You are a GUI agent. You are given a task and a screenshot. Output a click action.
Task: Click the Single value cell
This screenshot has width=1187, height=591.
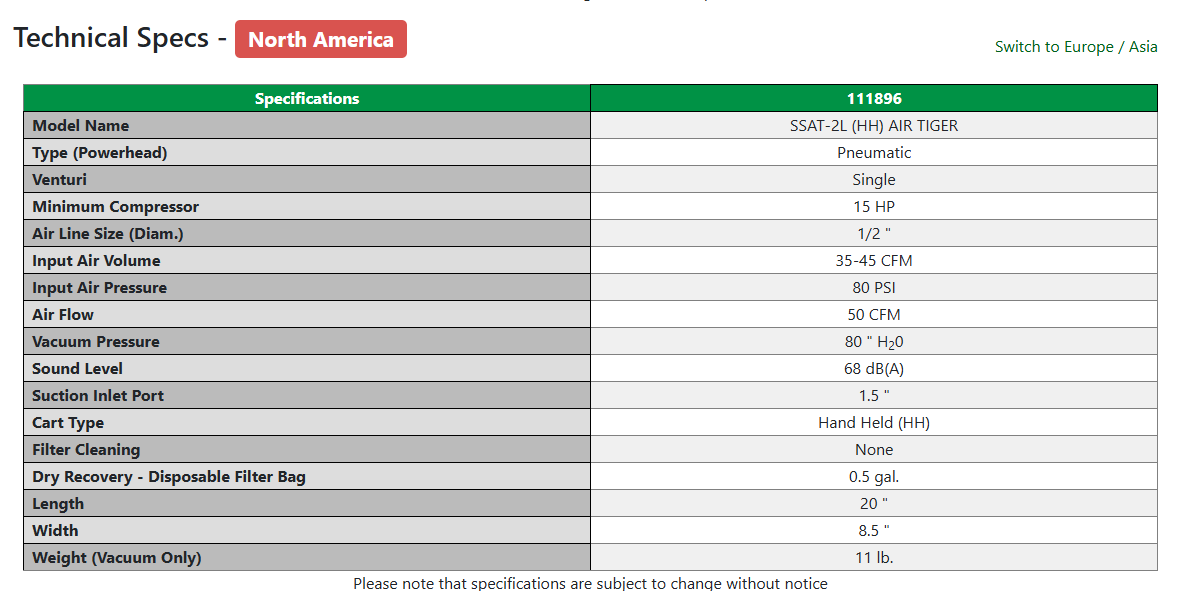874,180
